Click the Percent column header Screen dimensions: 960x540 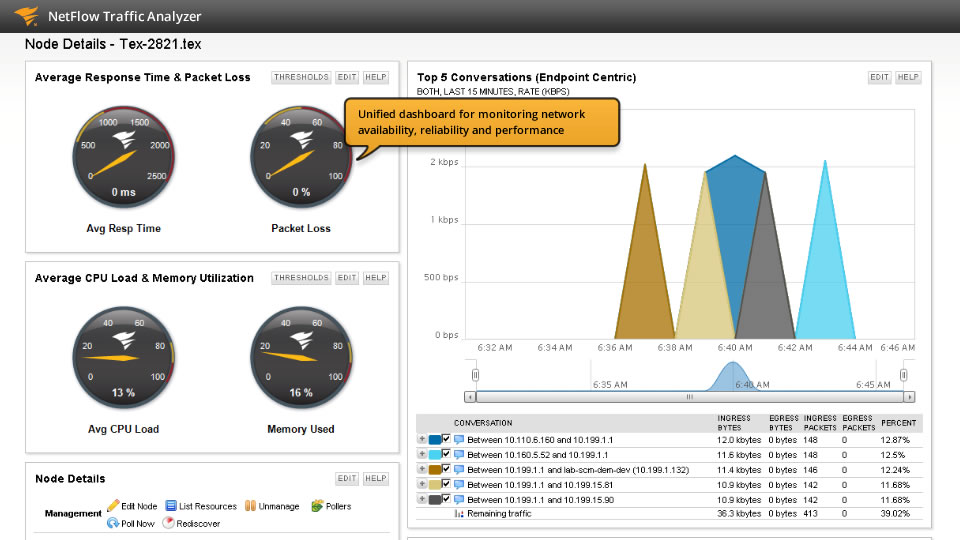tap(899, 423)
